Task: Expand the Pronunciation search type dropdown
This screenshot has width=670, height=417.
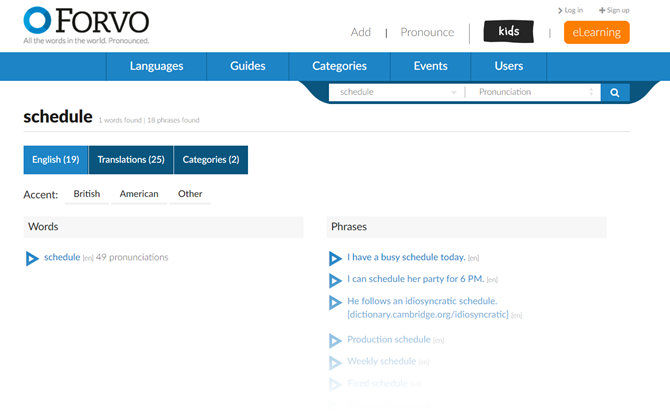Action: click(535, 92)
